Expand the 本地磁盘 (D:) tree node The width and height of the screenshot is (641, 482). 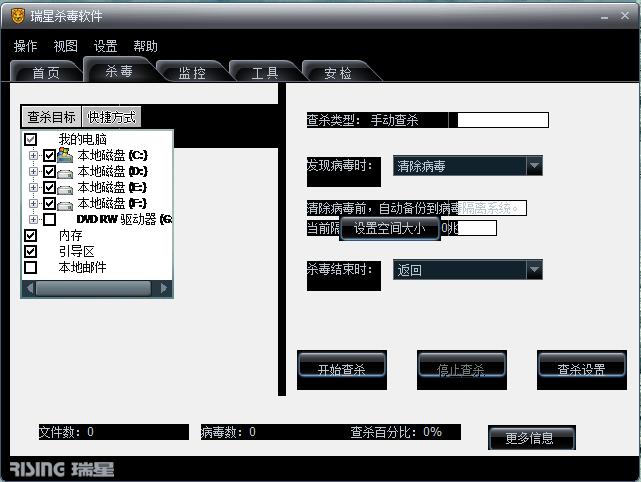point(34,171)
